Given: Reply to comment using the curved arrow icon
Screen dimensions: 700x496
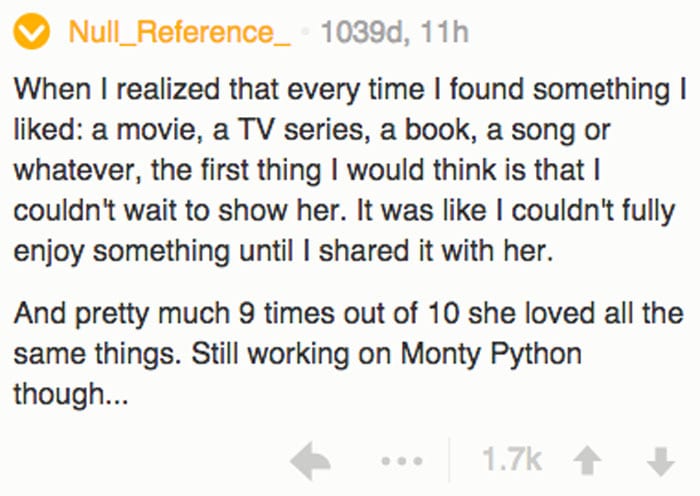Looking at the screenshot, I should click(310, 460).
